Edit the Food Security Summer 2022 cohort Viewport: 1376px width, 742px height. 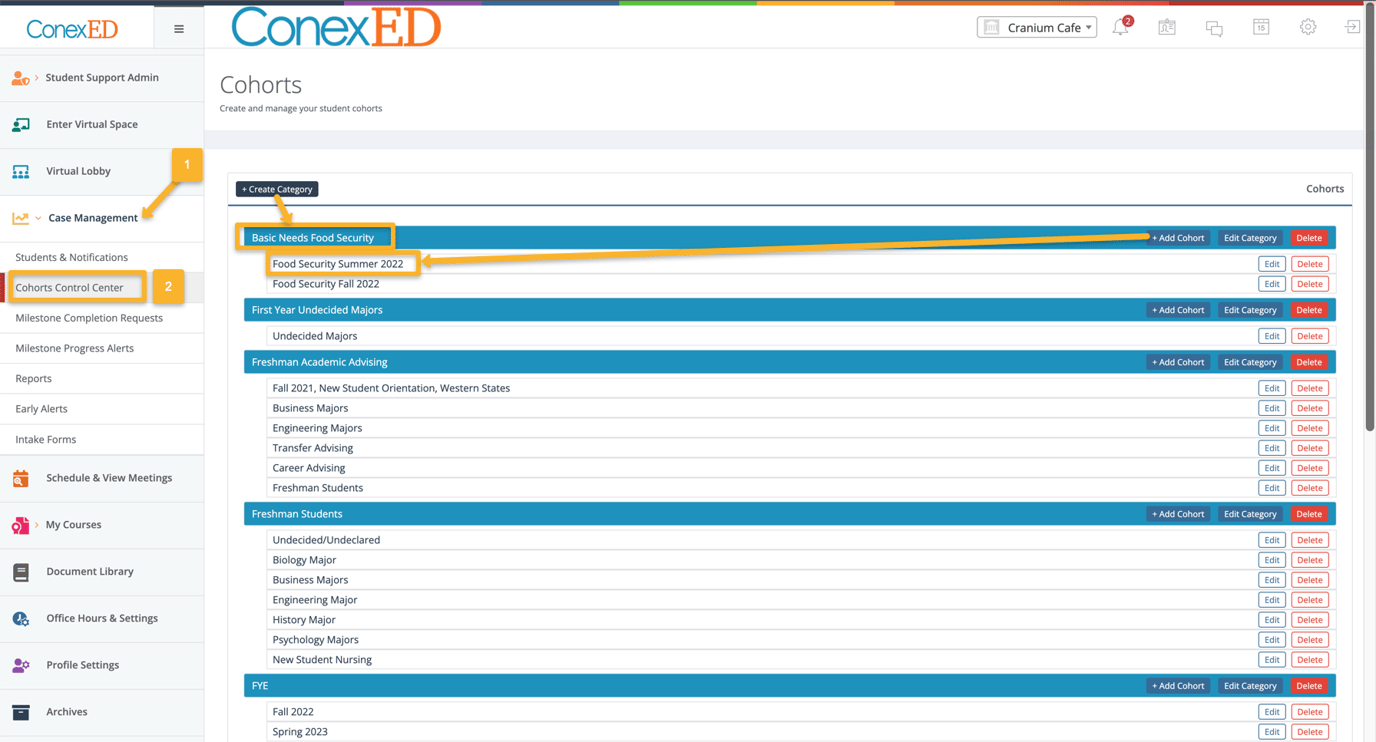[1271, 263]
